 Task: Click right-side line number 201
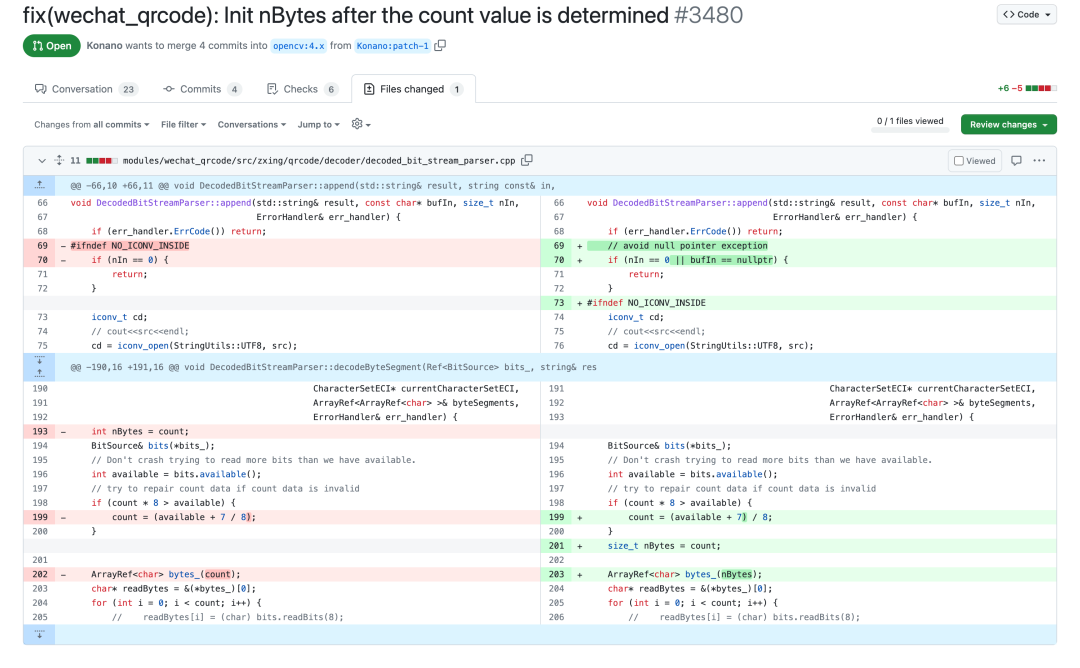557,546
